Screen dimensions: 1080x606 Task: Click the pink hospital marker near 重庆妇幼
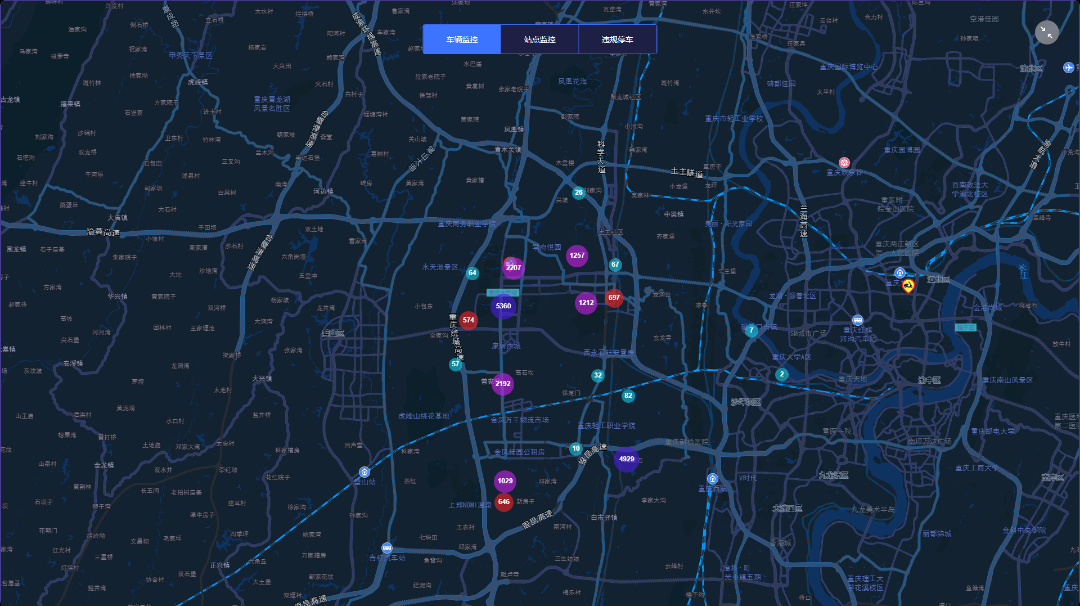(x=844, y=162)
